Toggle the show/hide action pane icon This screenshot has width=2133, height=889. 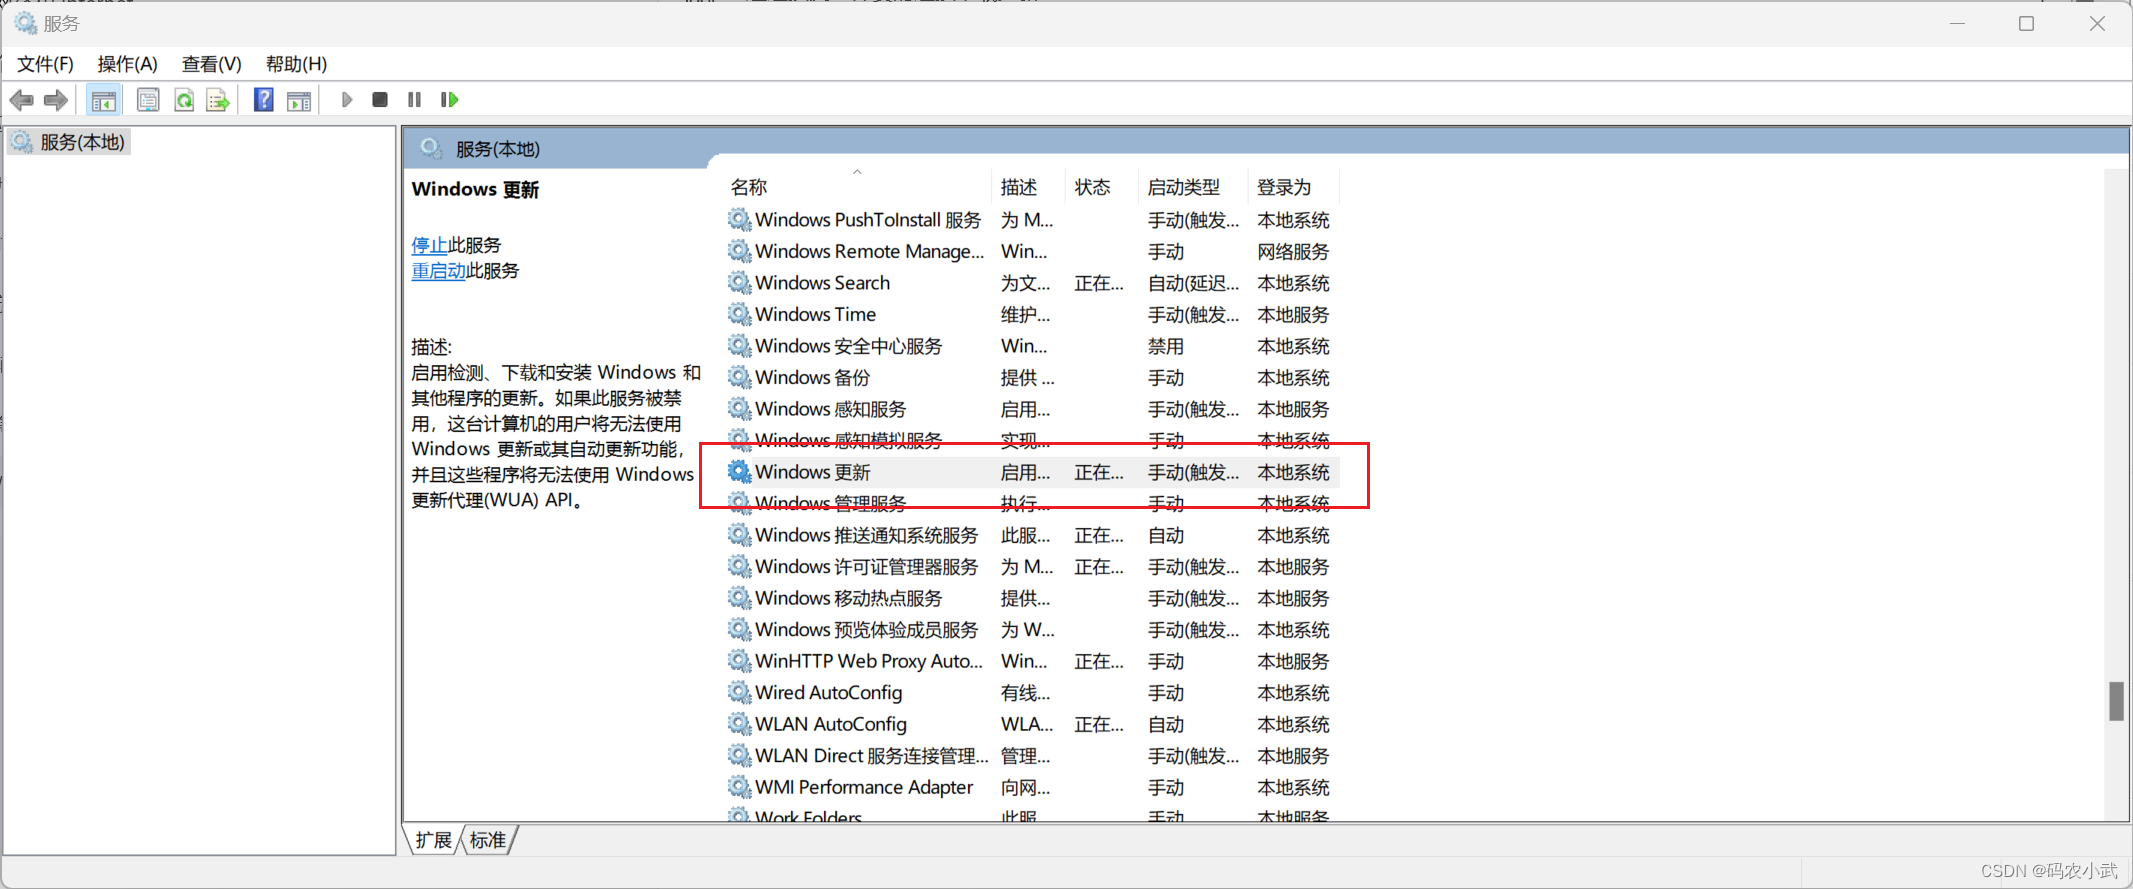(x=299, y=100)
